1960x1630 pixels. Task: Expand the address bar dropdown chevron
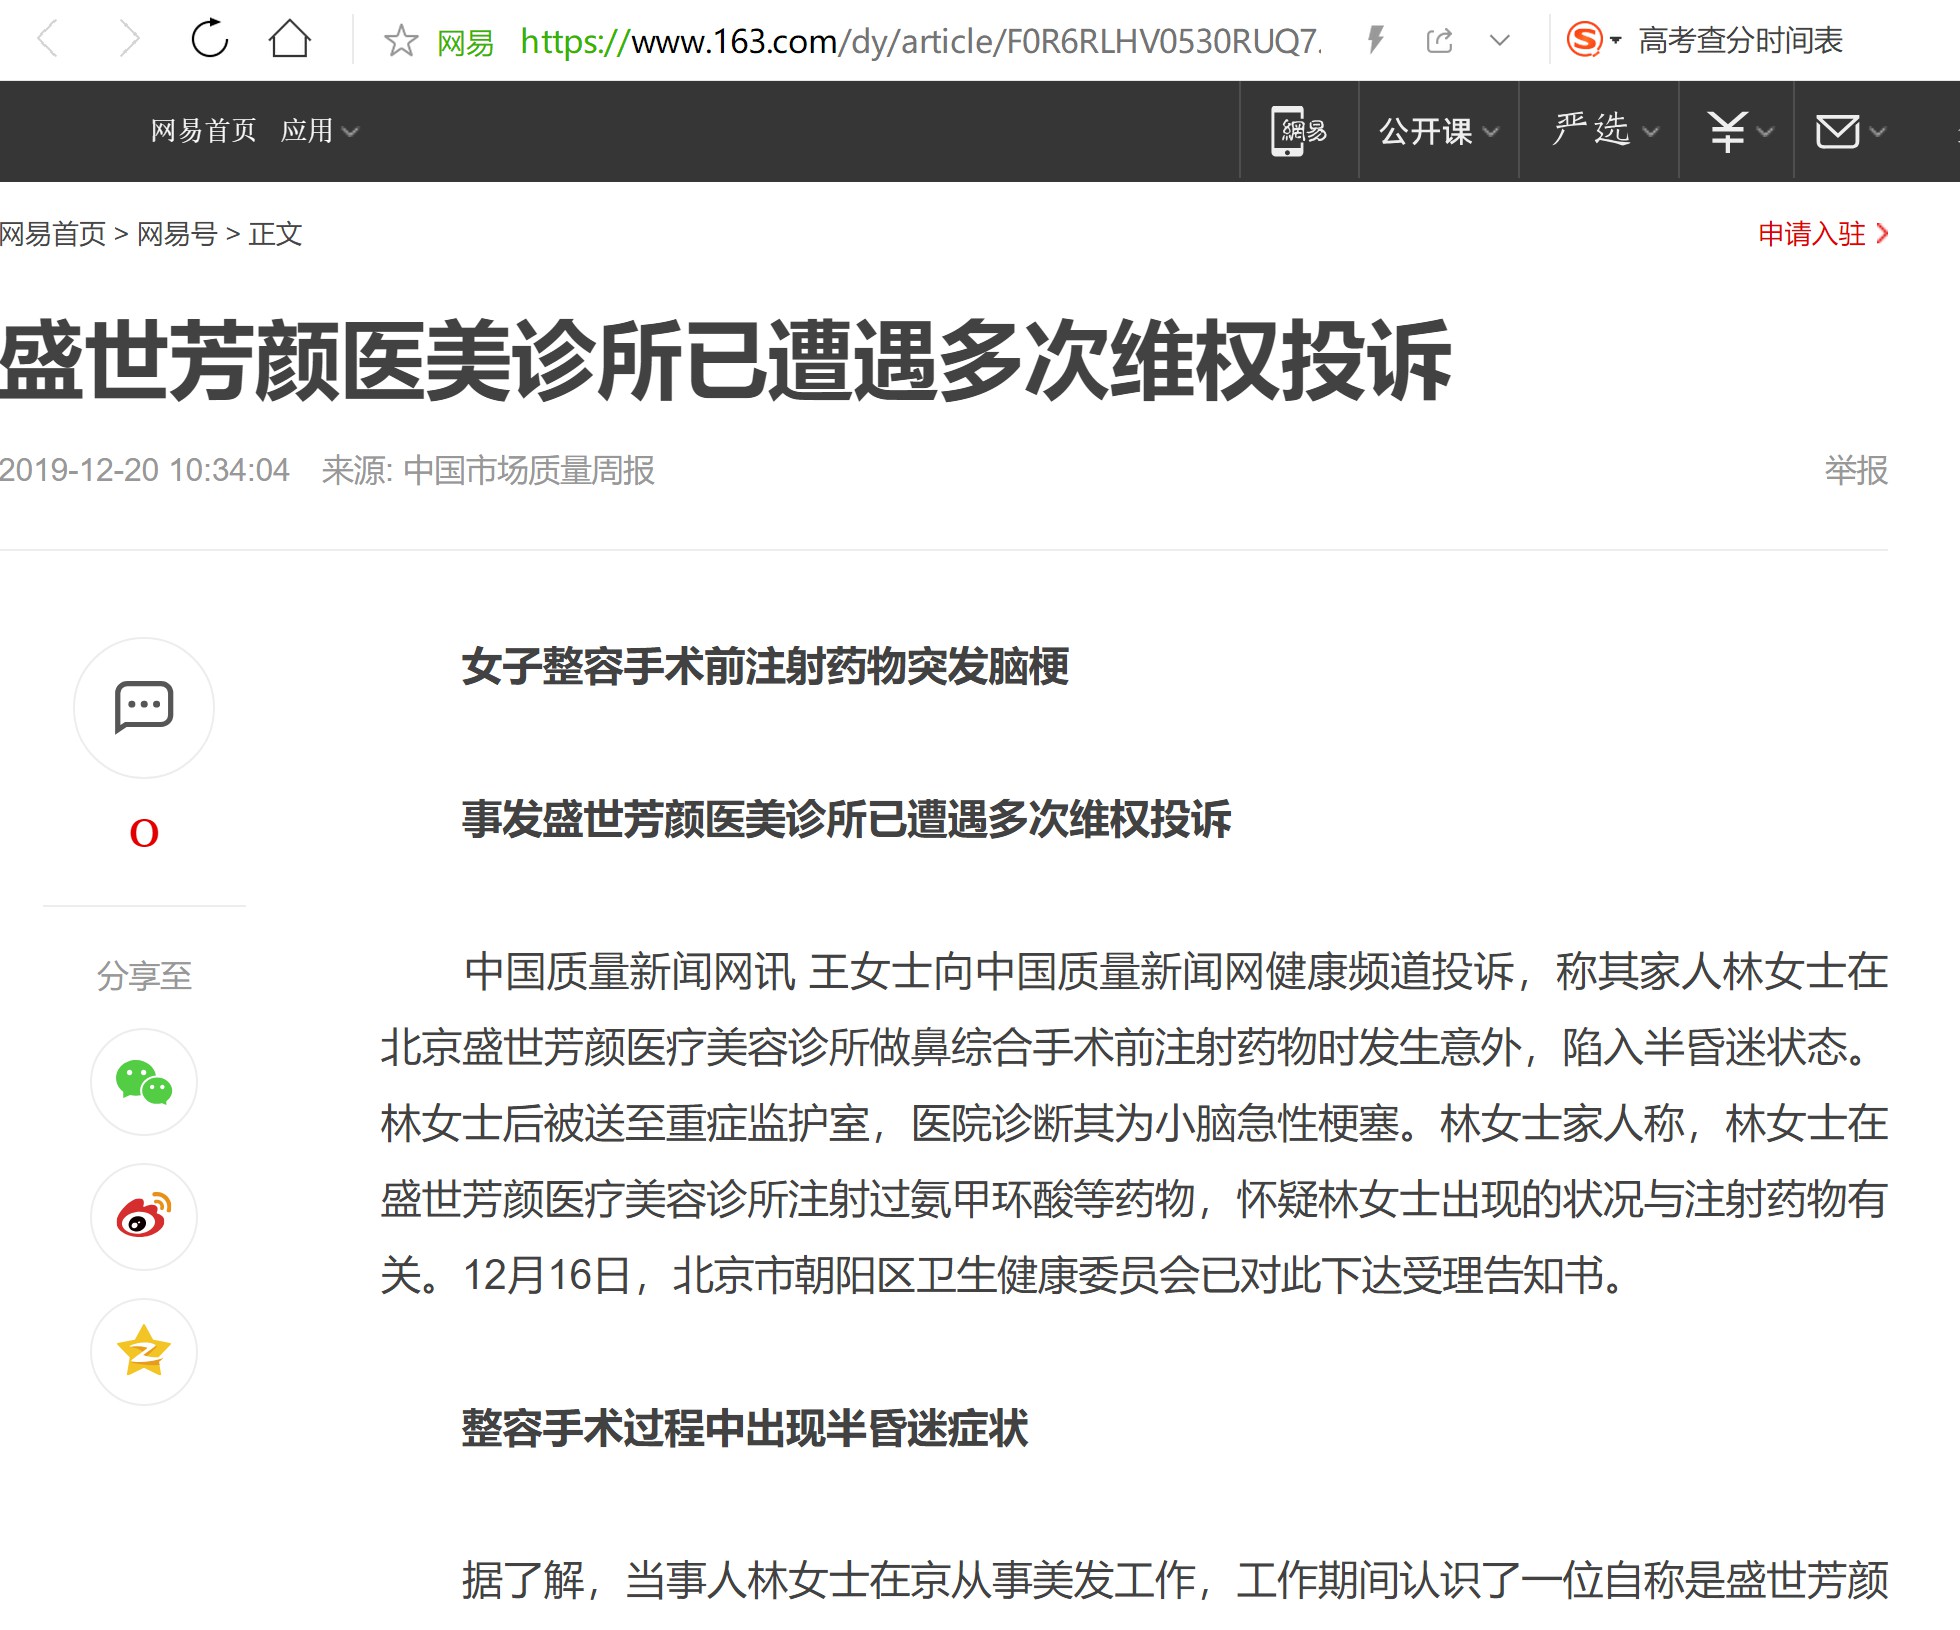(1499, 41)
